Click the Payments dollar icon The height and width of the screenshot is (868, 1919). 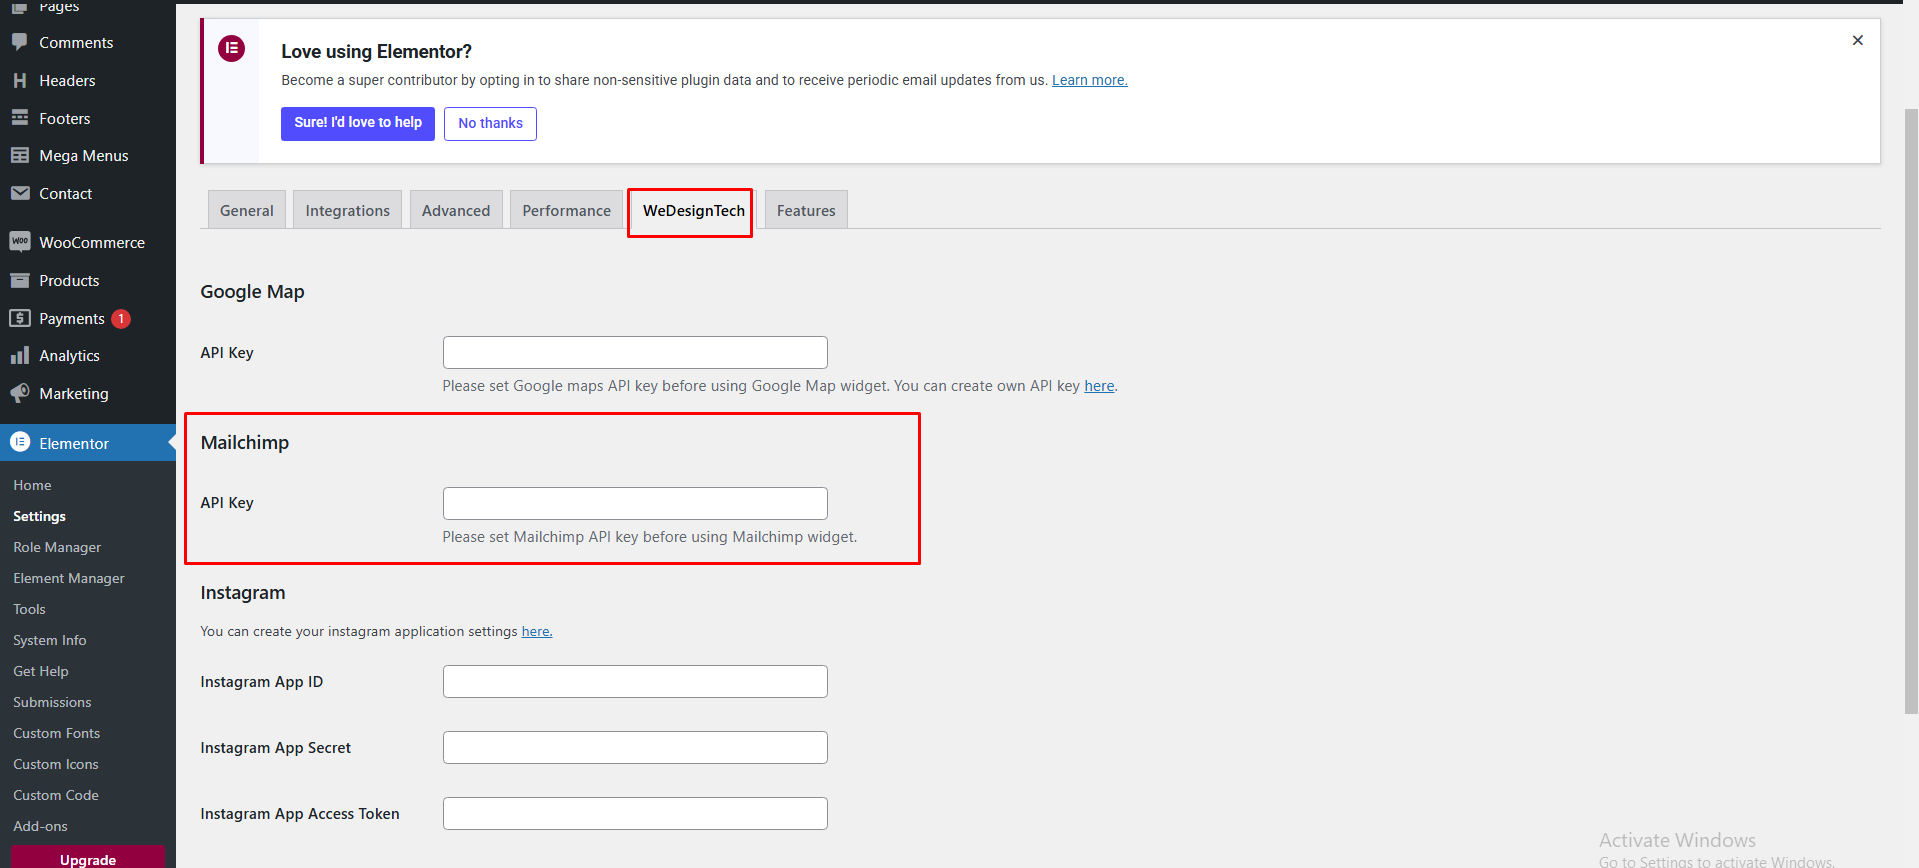click(20, 318)
